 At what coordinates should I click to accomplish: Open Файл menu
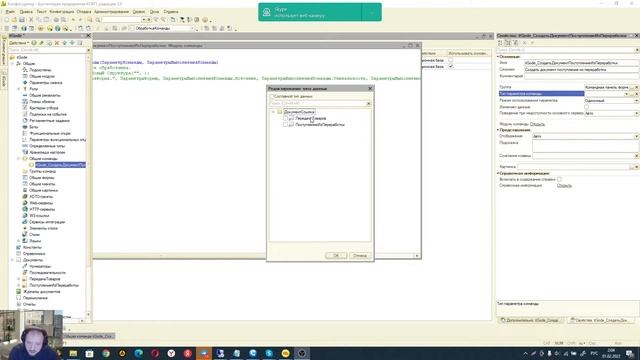point(10,12)
